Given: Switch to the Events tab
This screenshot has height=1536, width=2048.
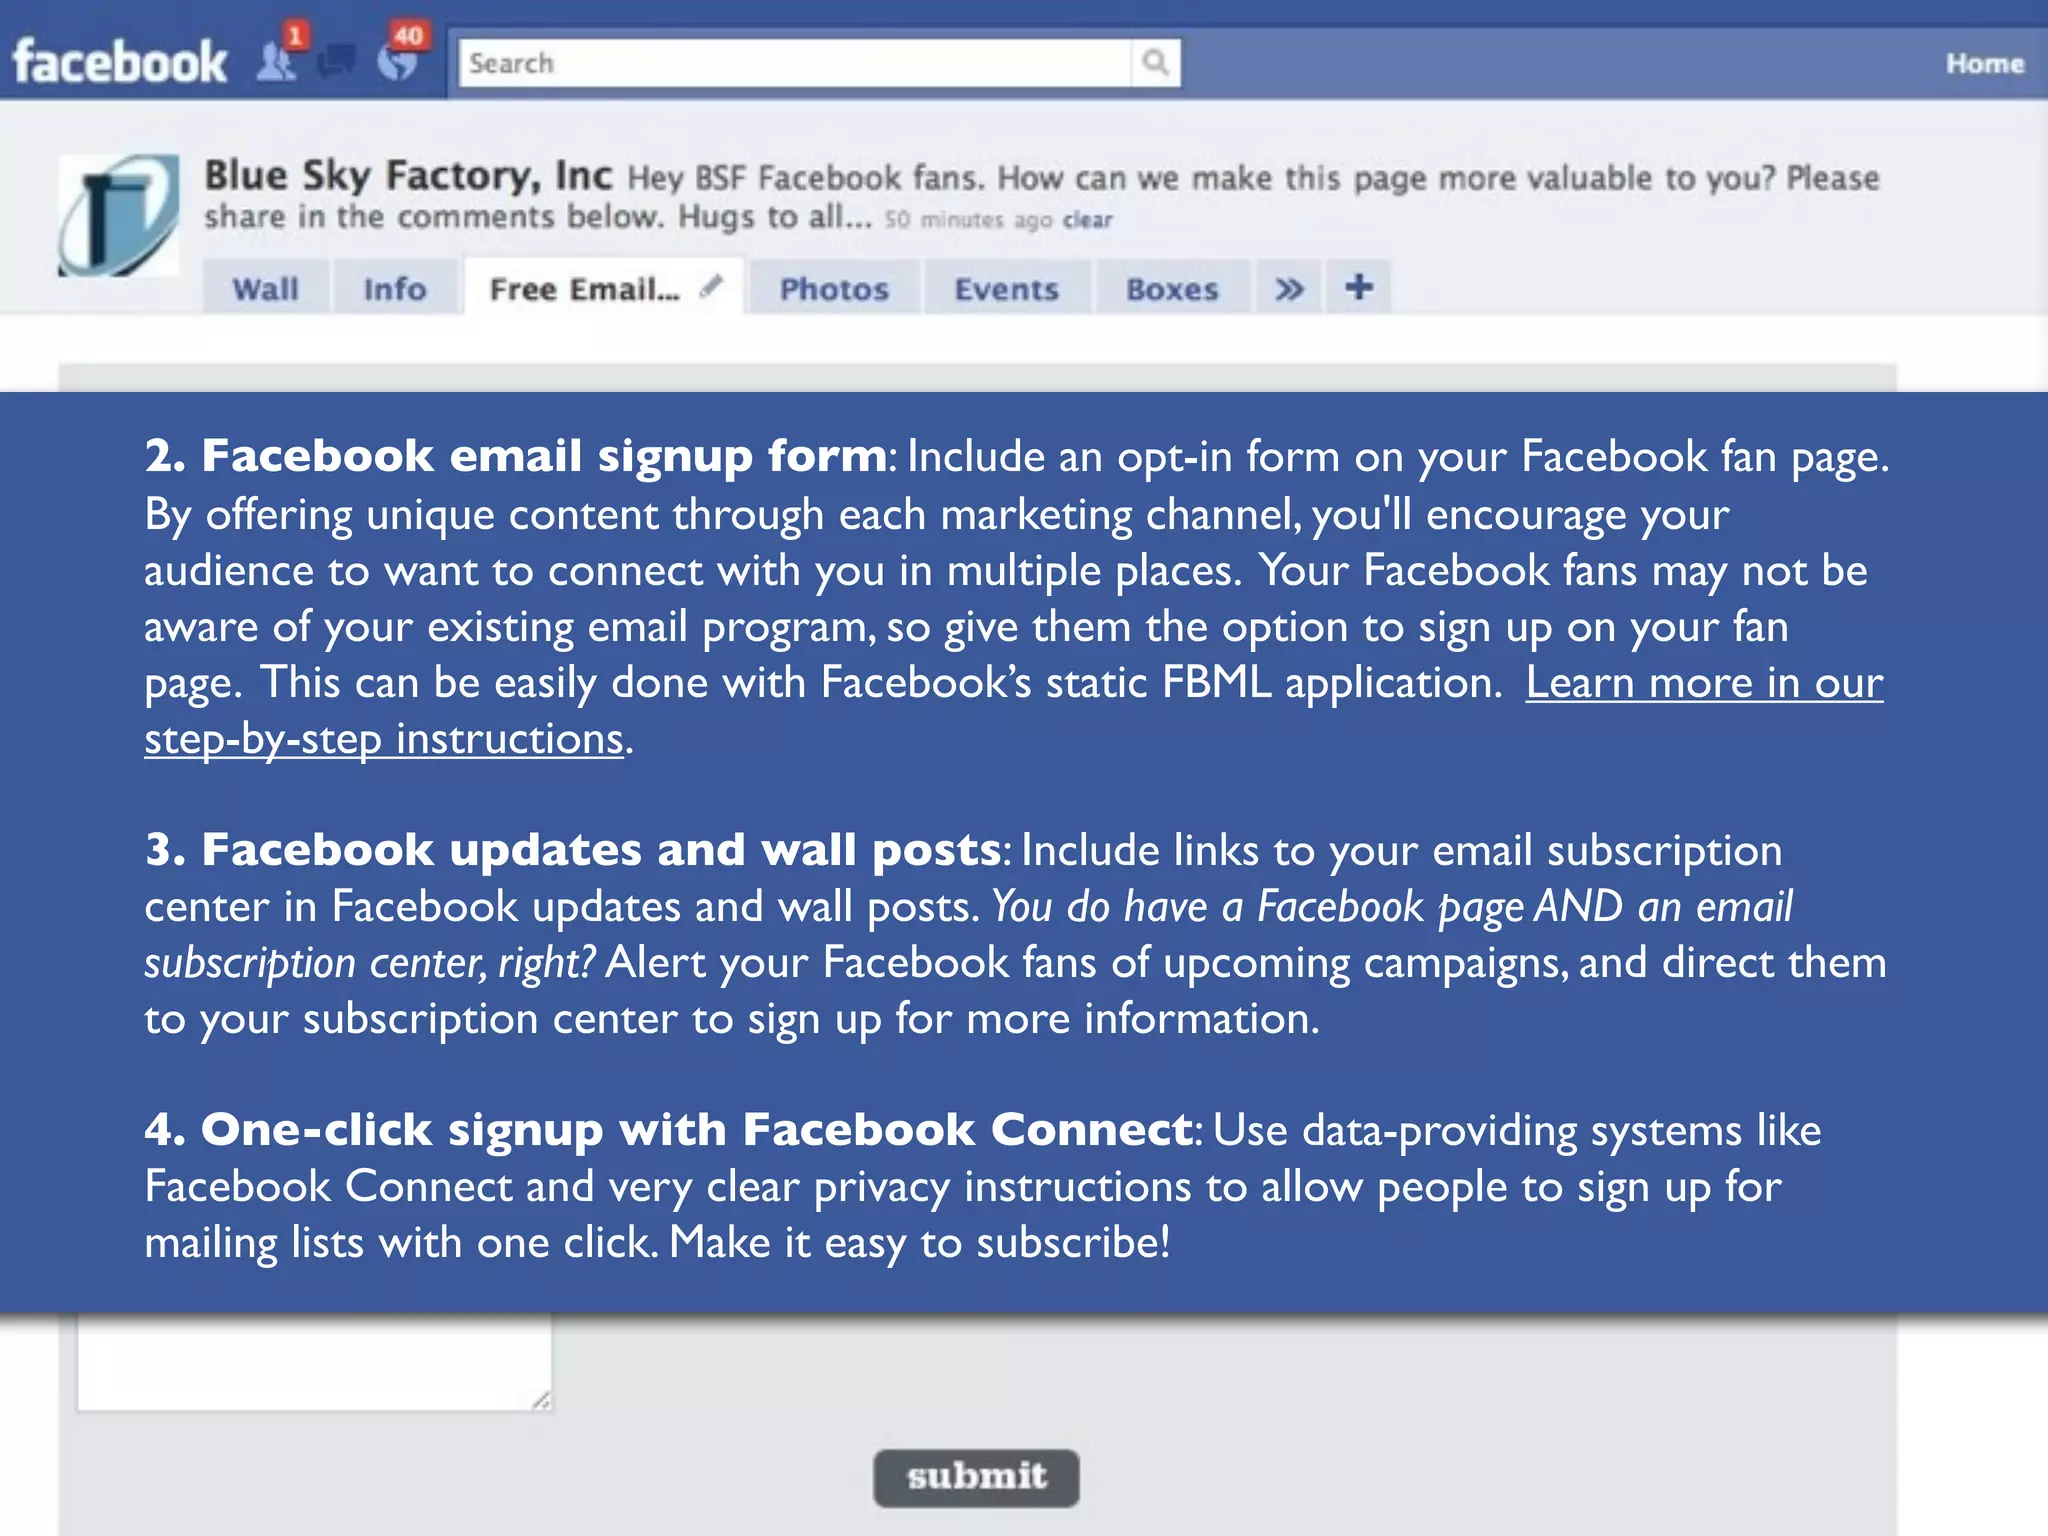Looking at the screenshot, I should (x=1006, y=288).
